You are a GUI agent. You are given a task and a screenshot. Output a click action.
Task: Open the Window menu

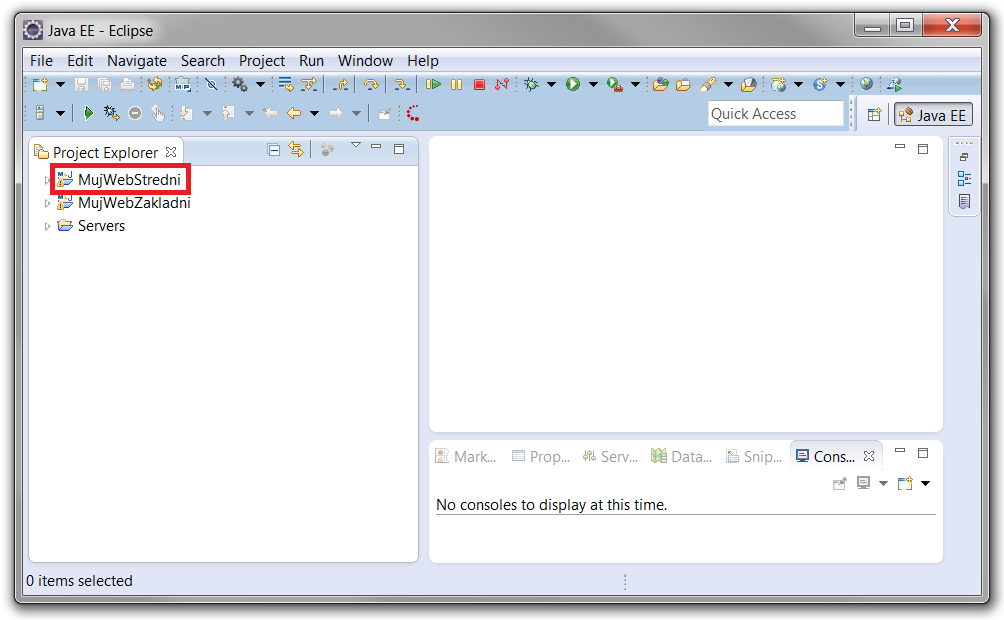[365, 61]
